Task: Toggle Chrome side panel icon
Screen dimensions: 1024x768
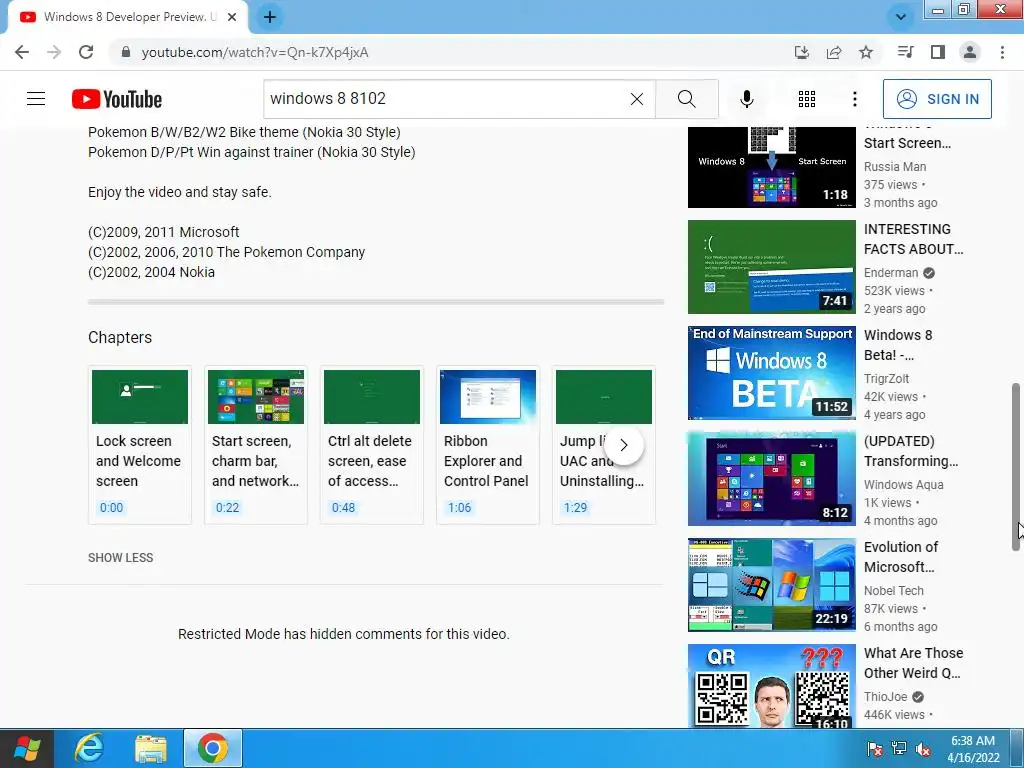Action: click(x=938, y=52)
